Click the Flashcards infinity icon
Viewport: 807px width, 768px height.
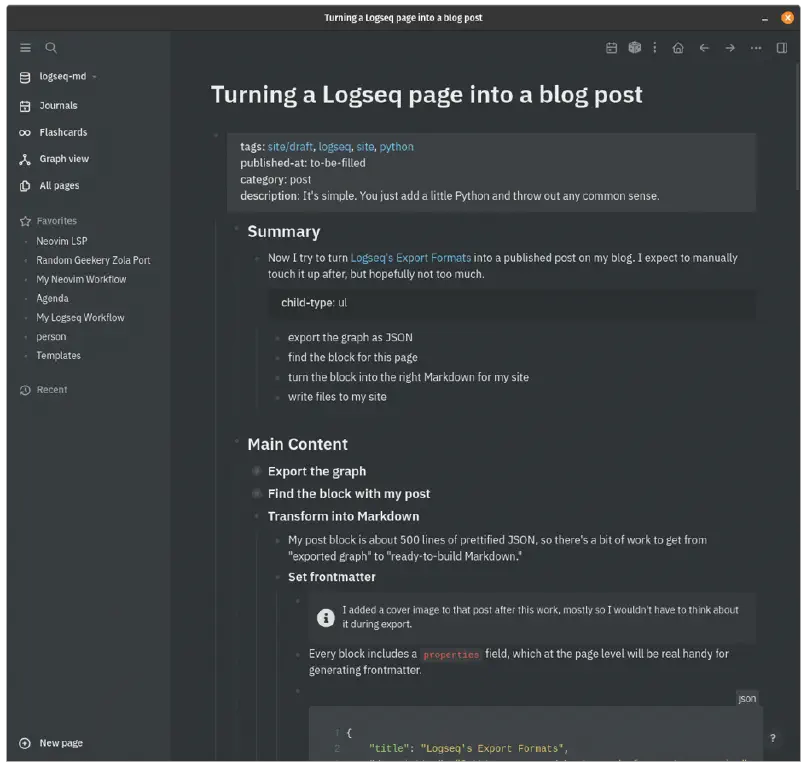coord(25,133)
